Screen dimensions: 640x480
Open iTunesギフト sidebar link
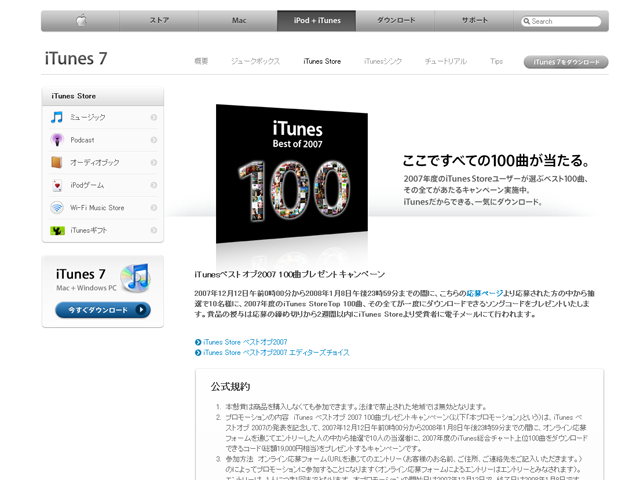coord(89,231)
